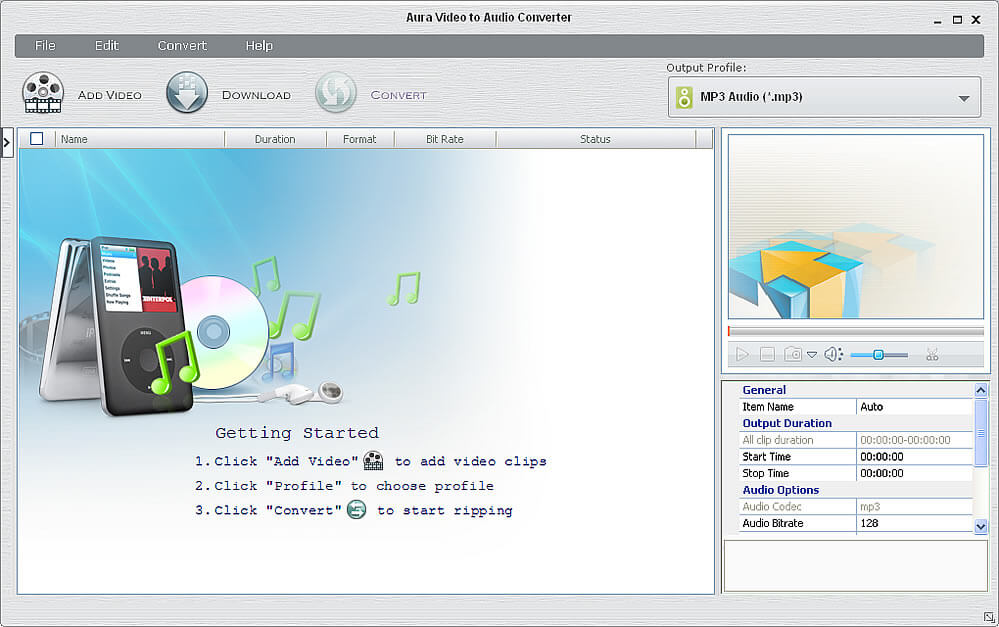Screen dimensions: 999x627
Task: Click the Audio Bitrate value field 128
Action: click(x=914, y=523)
